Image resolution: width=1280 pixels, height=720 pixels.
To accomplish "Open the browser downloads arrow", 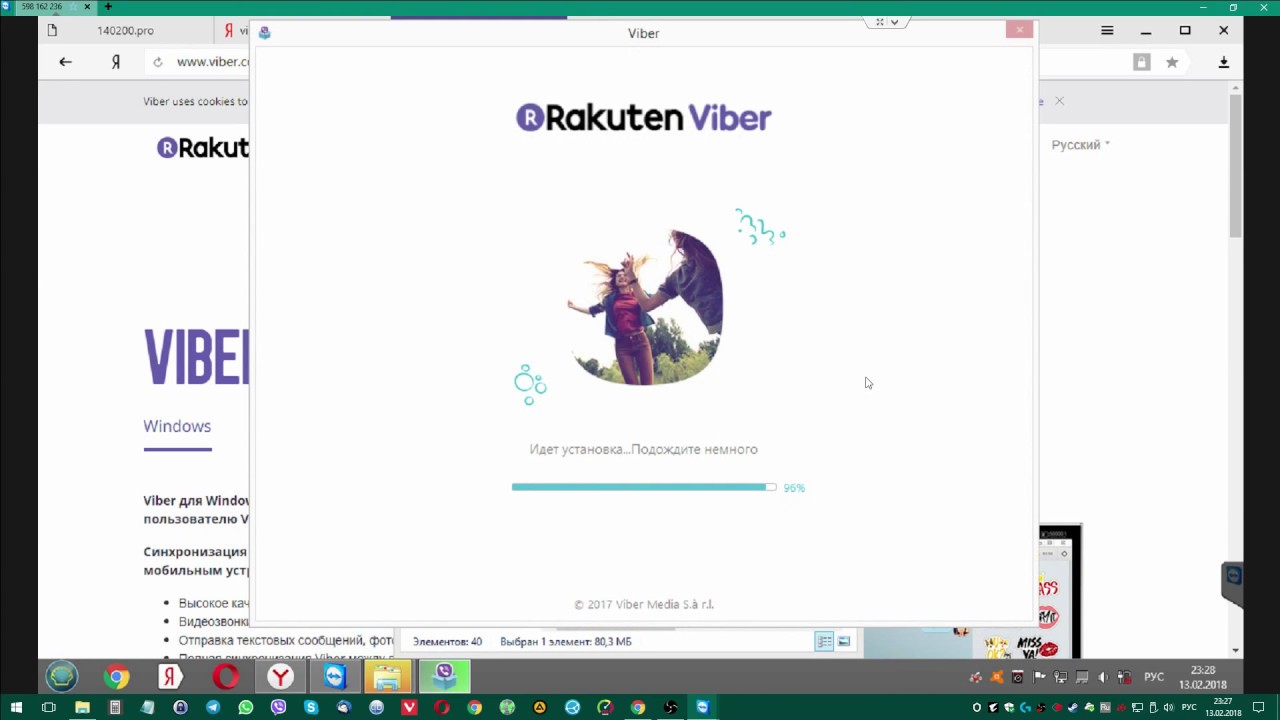I will pyautogui.click(x=1223, y=62).
